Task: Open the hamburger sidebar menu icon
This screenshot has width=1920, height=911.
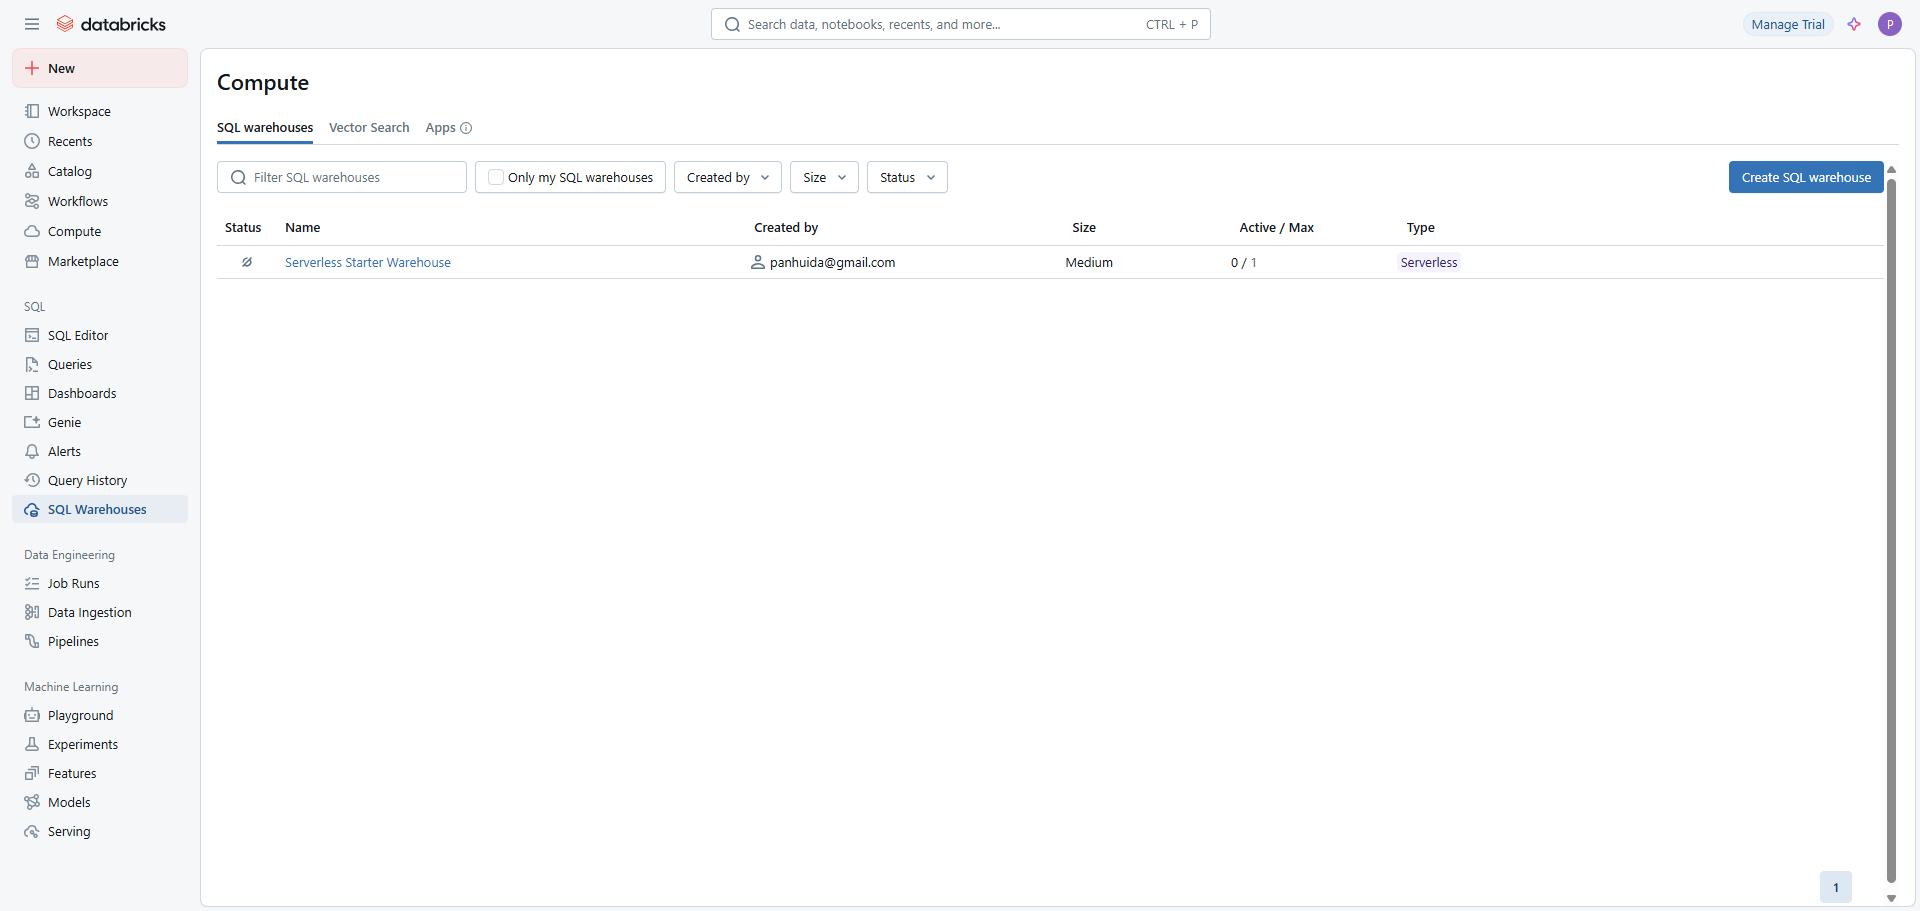Action: pos(32,24)
